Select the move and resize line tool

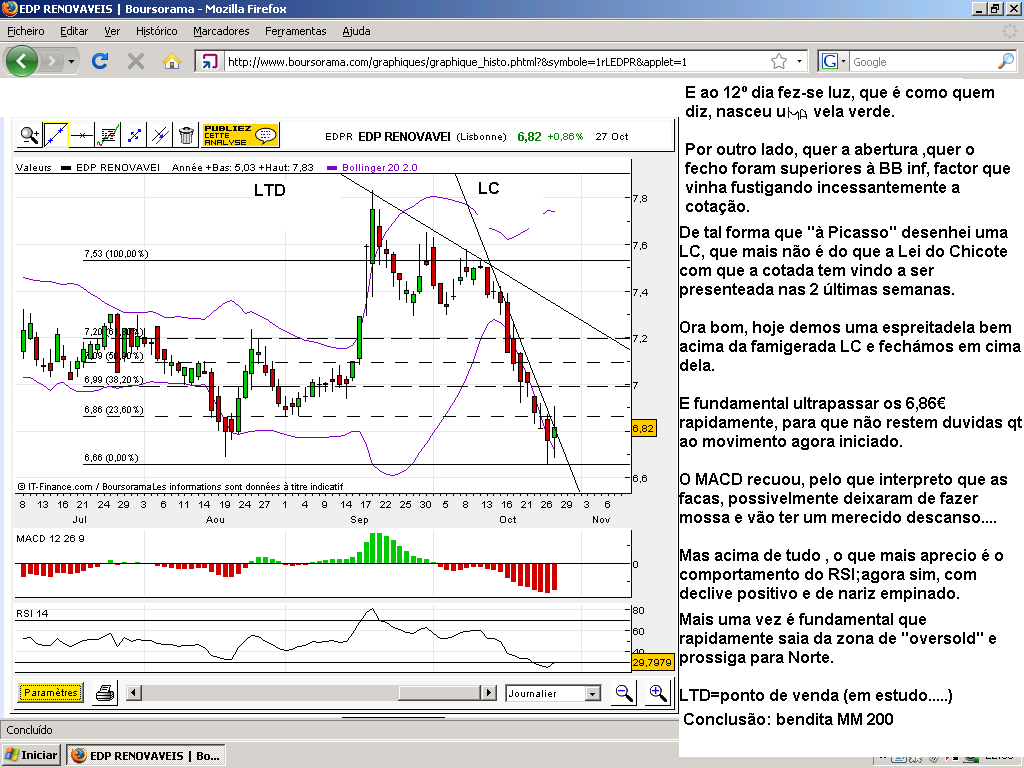tap(134, 135)
